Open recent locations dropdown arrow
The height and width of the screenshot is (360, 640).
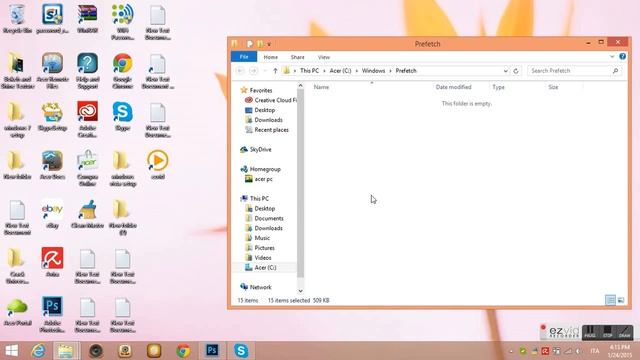(x=265, y=71)
